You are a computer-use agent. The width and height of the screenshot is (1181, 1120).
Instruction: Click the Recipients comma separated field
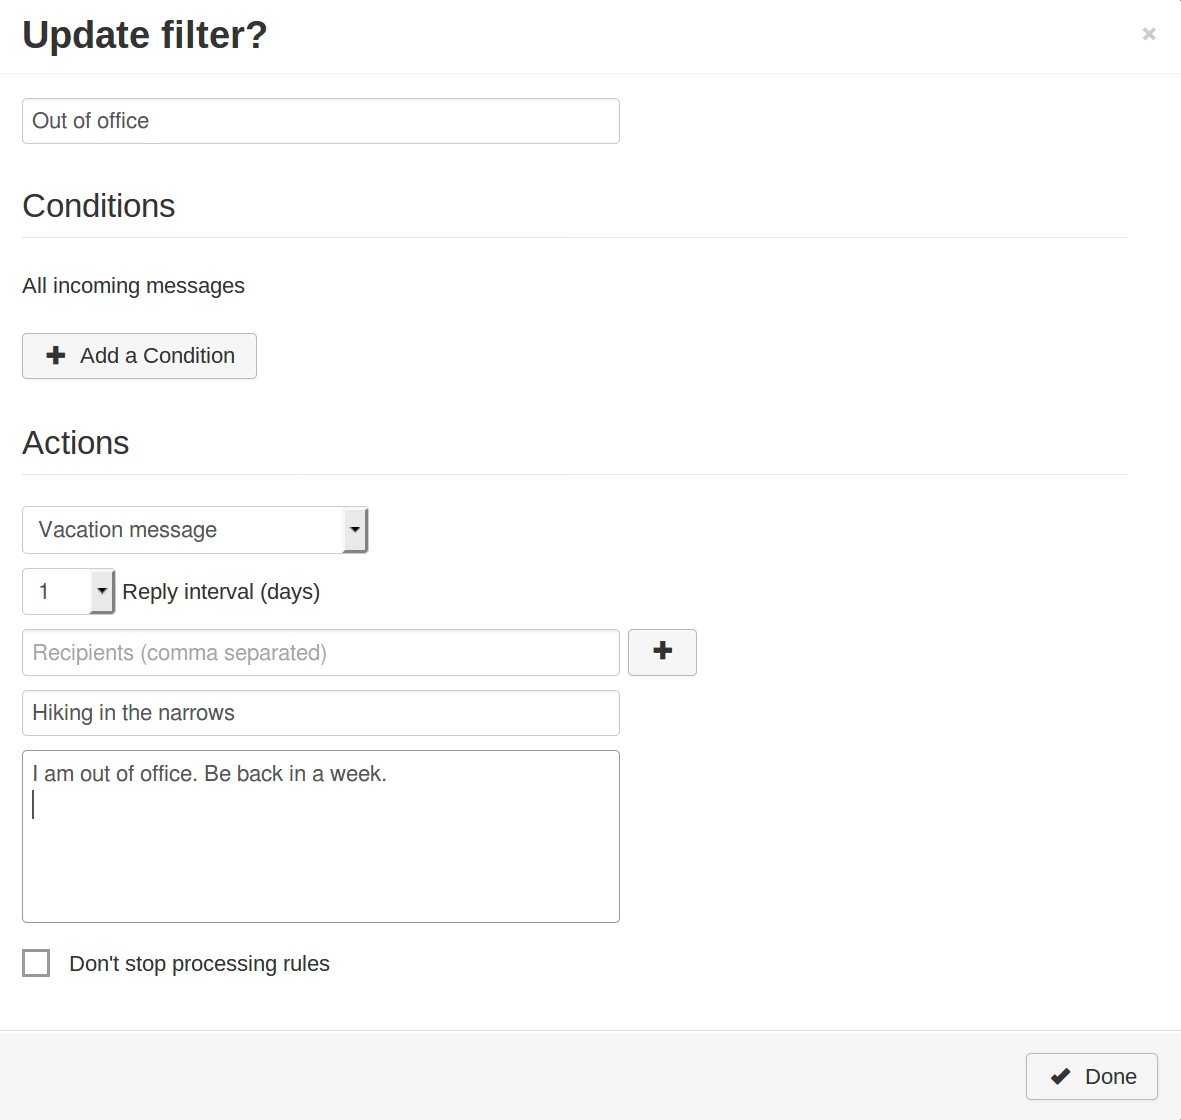[x=320, y=652]
